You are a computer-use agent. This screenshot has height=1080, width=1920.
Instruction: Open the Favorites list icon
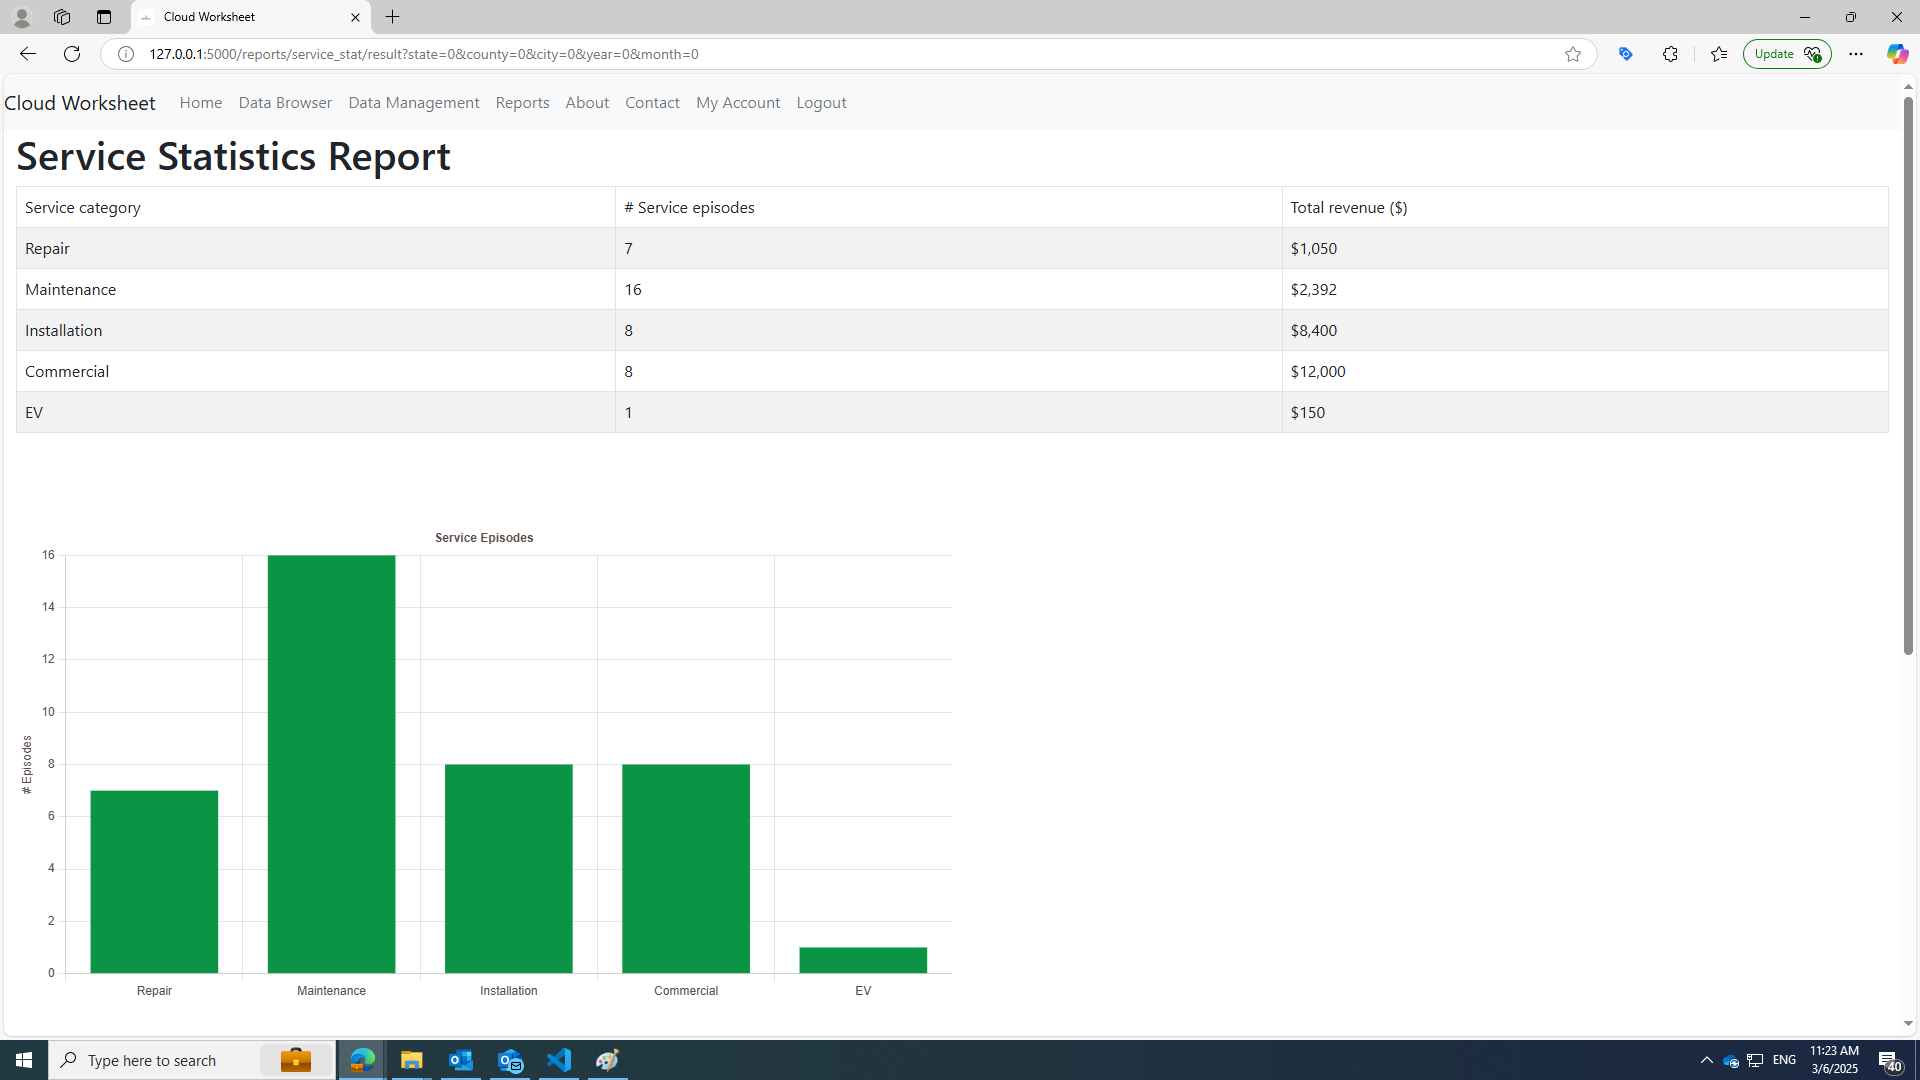(1718, 54)
